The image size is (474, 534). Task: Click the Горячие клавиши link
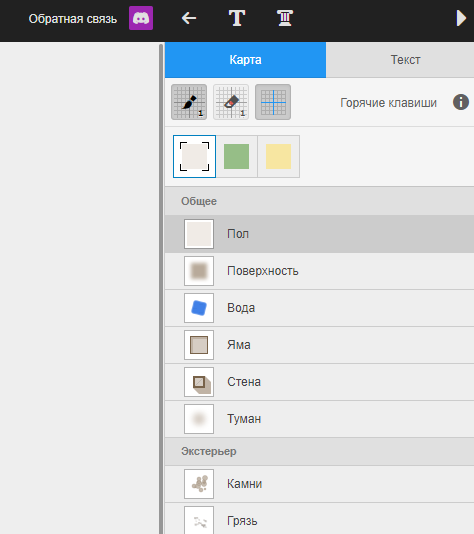389,103
